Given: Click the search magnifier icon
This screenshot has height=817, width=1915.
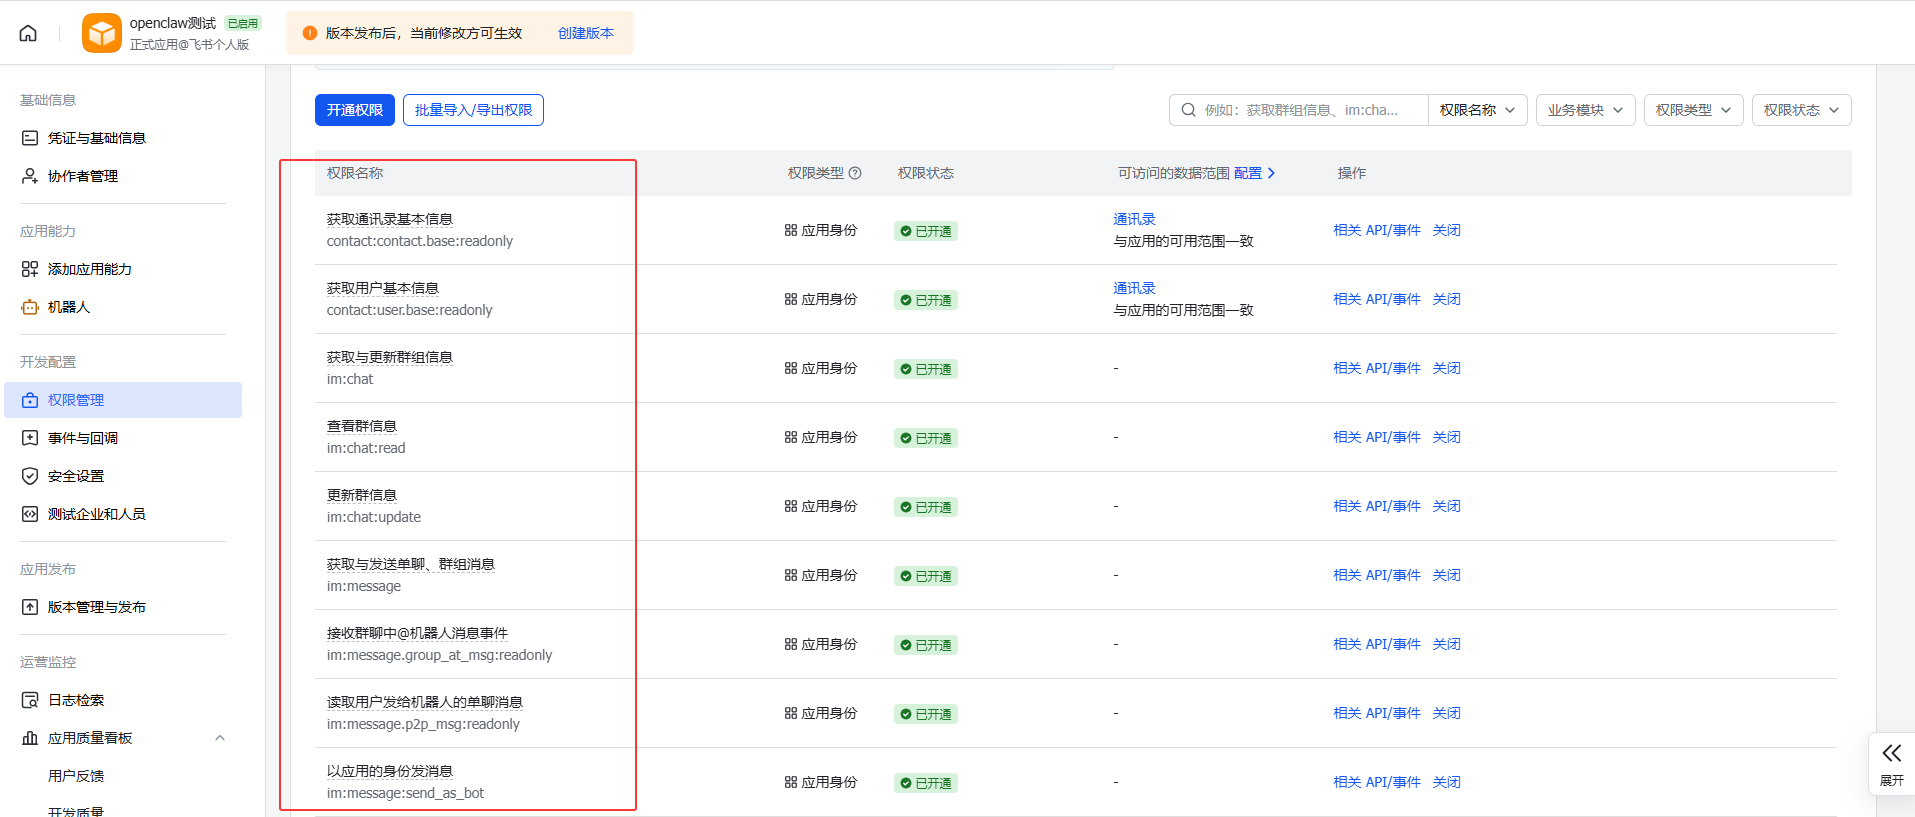Looking at the screenshot, I should 1188,110.
